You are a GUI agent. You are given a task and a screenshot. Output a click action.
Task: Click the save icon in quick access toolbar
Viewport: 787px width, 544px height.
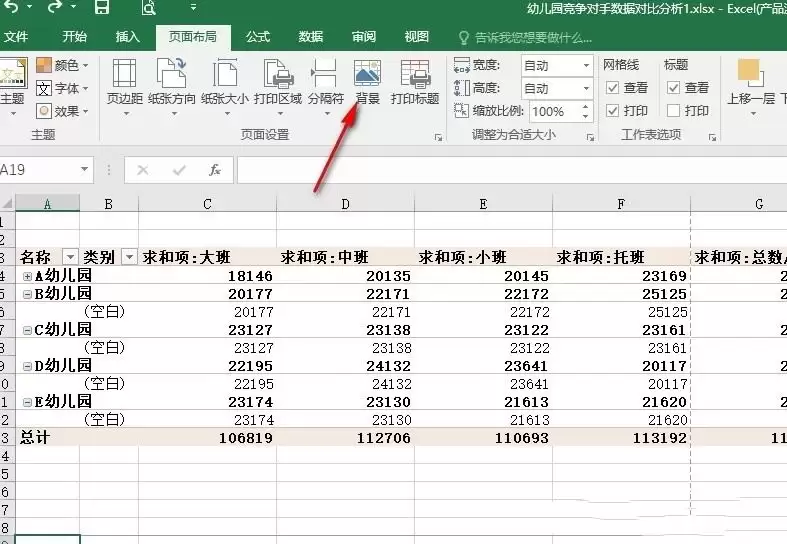102,7
